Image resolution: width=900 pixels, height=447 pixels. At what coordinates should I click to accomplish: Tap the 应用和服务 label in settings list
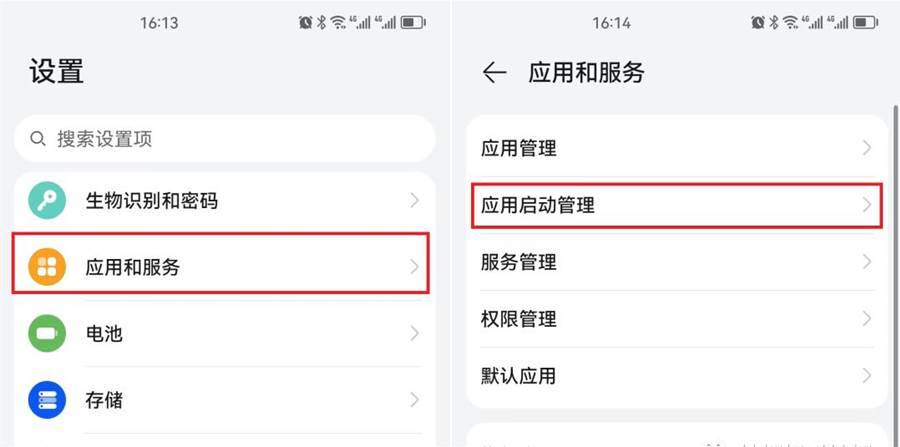[x=133, y=267]
